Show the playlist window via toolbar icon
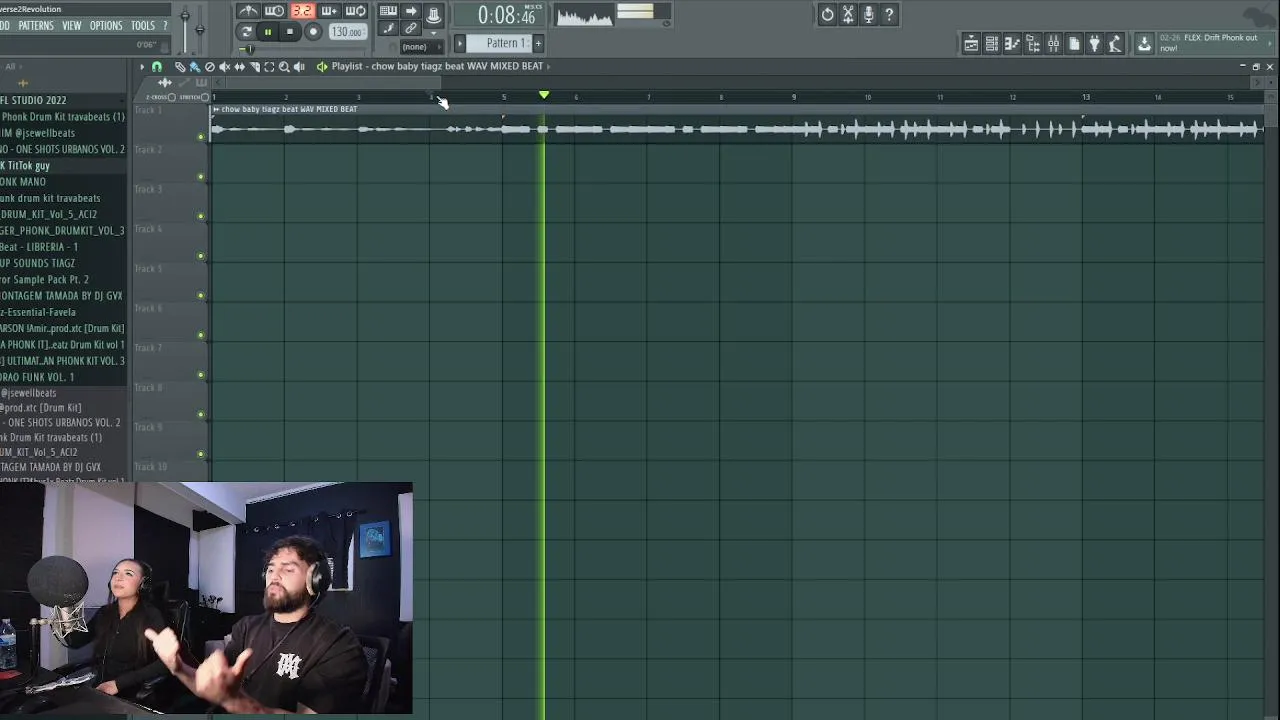1280x720 pixels. (971, 44)
